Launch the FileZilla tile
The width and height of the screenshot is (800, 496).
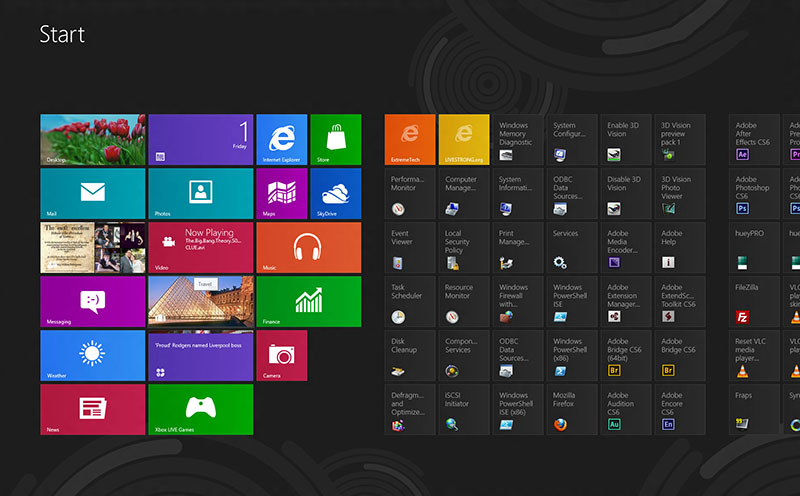[754, 302]
